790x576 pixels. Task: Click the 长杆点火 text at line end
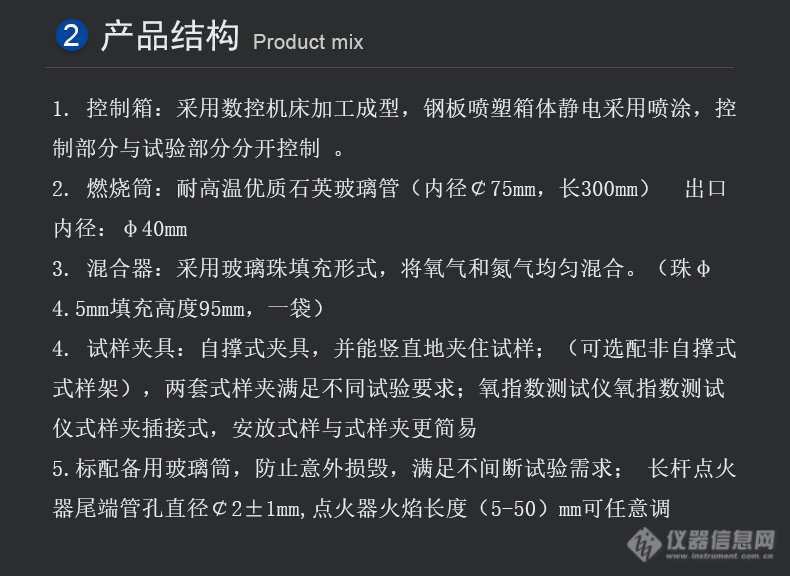[692, 468]
